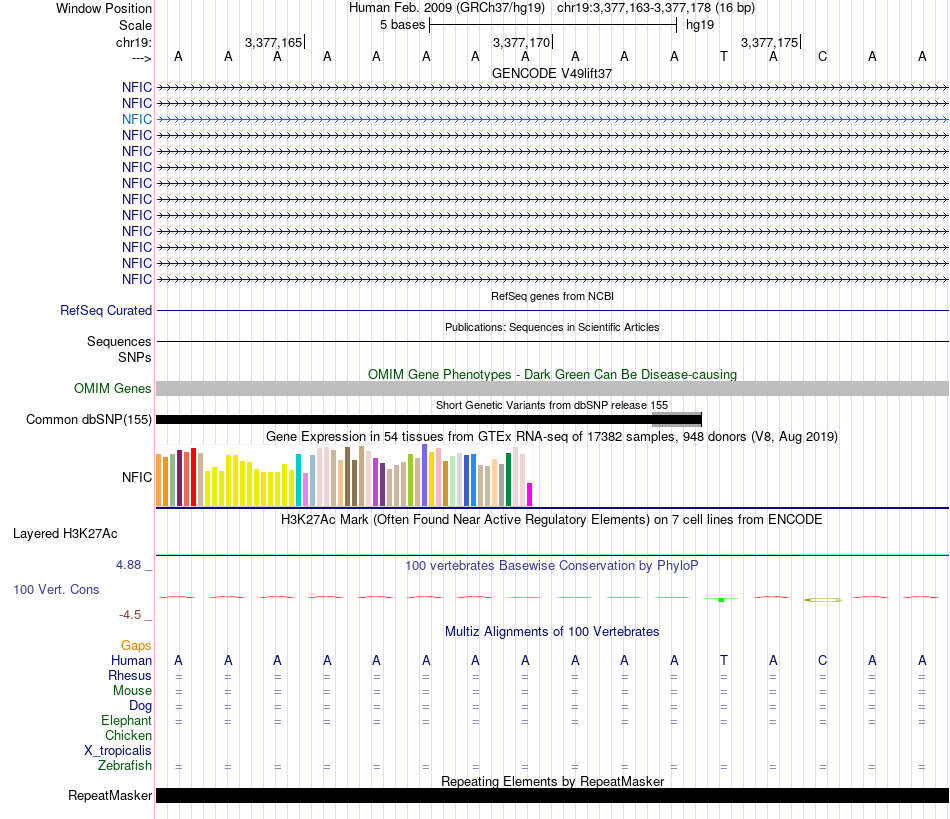Viewport: 950px width, 819px height.
Task: Click position marker 3,377,175 on ruler
Action: tap(770, 42)
